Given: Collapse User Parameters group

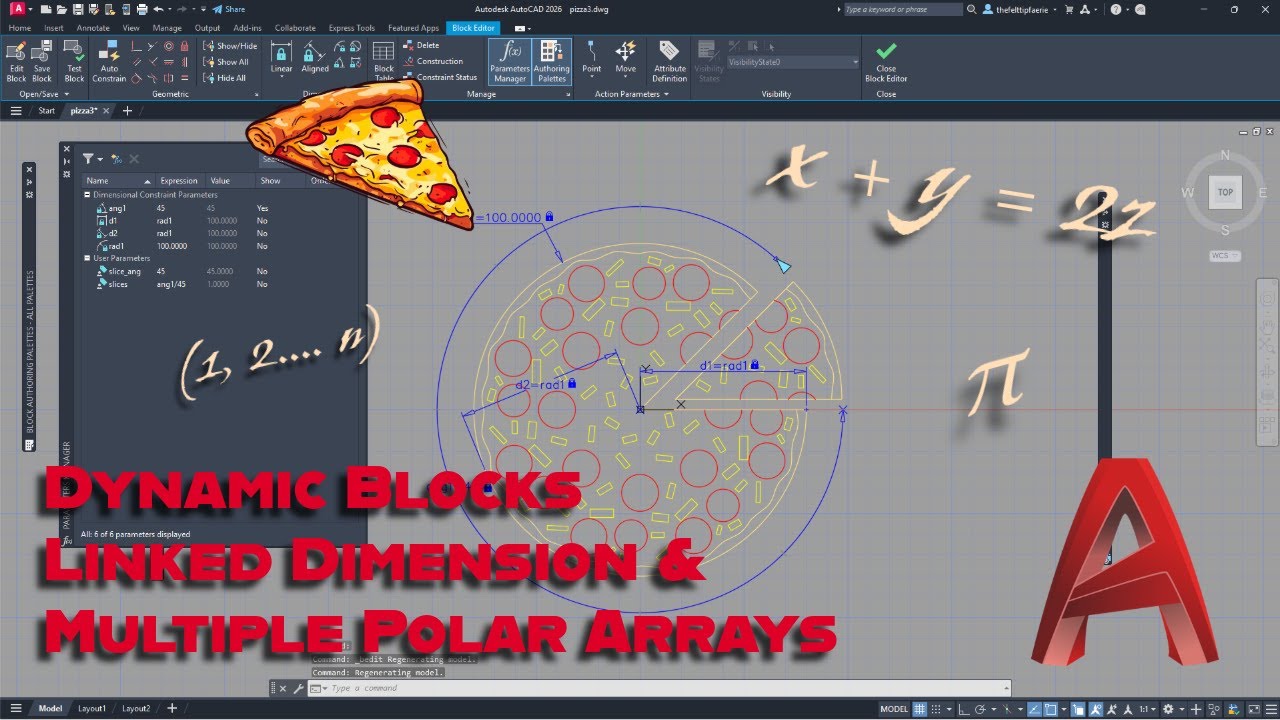Looking at the screenshot, I should pyautogui.click(x=87, y=258).
